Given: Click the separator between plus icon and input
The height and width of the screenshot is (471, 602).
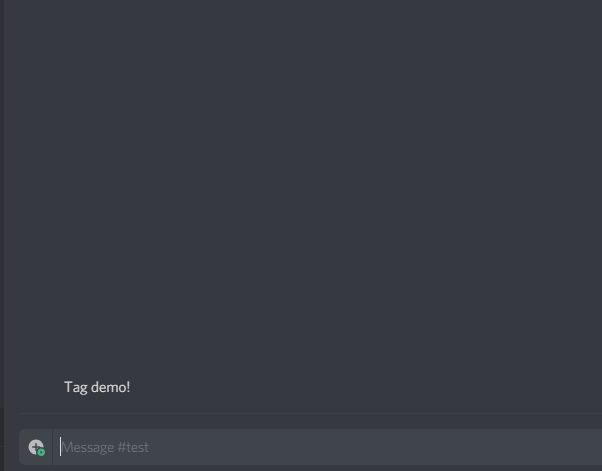Looking at the screenshot, I should (52, 447).
